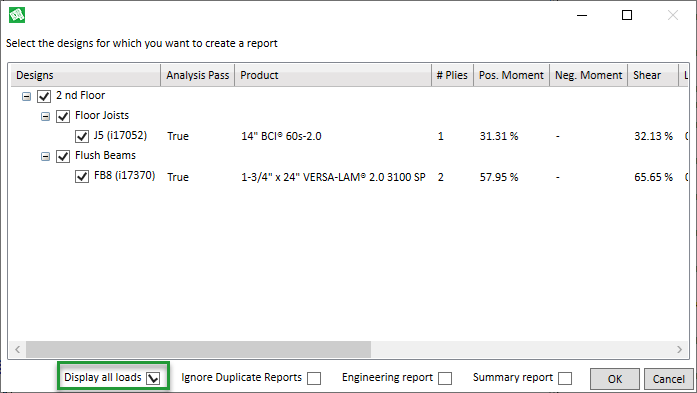
Task: Click the Product column header
Action: point(333,75)
